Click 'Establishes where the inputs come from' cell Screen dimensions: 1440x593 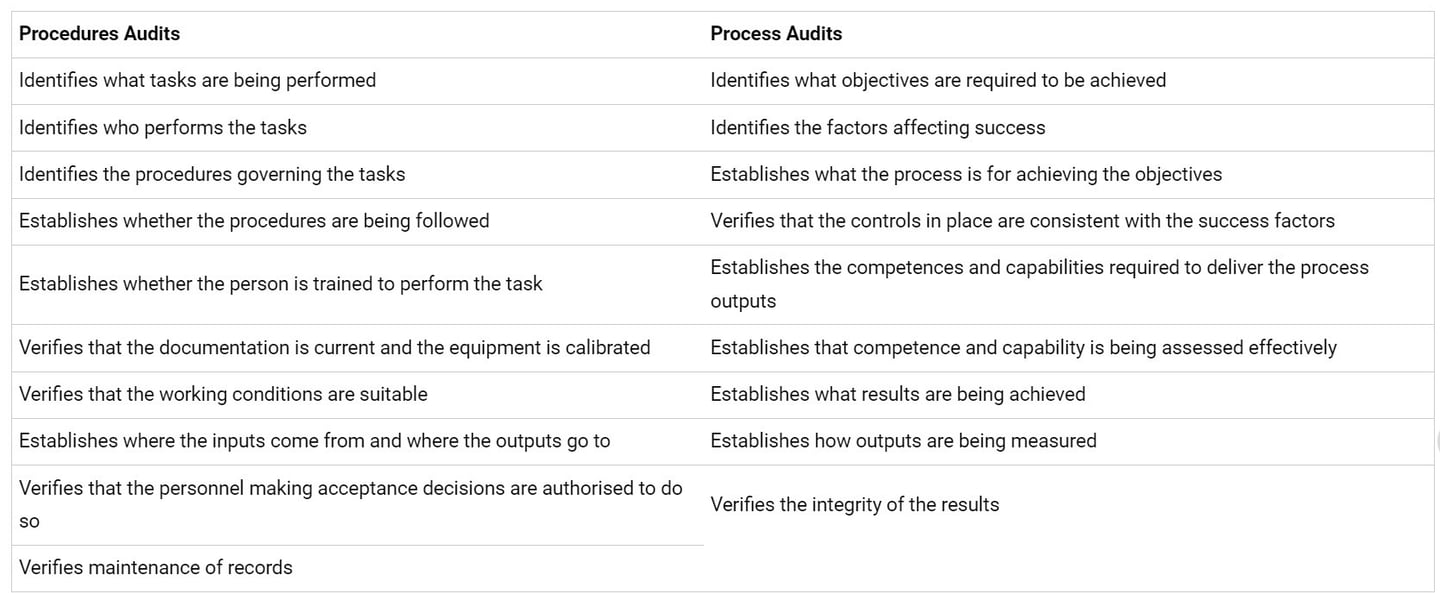pos(357,441)
